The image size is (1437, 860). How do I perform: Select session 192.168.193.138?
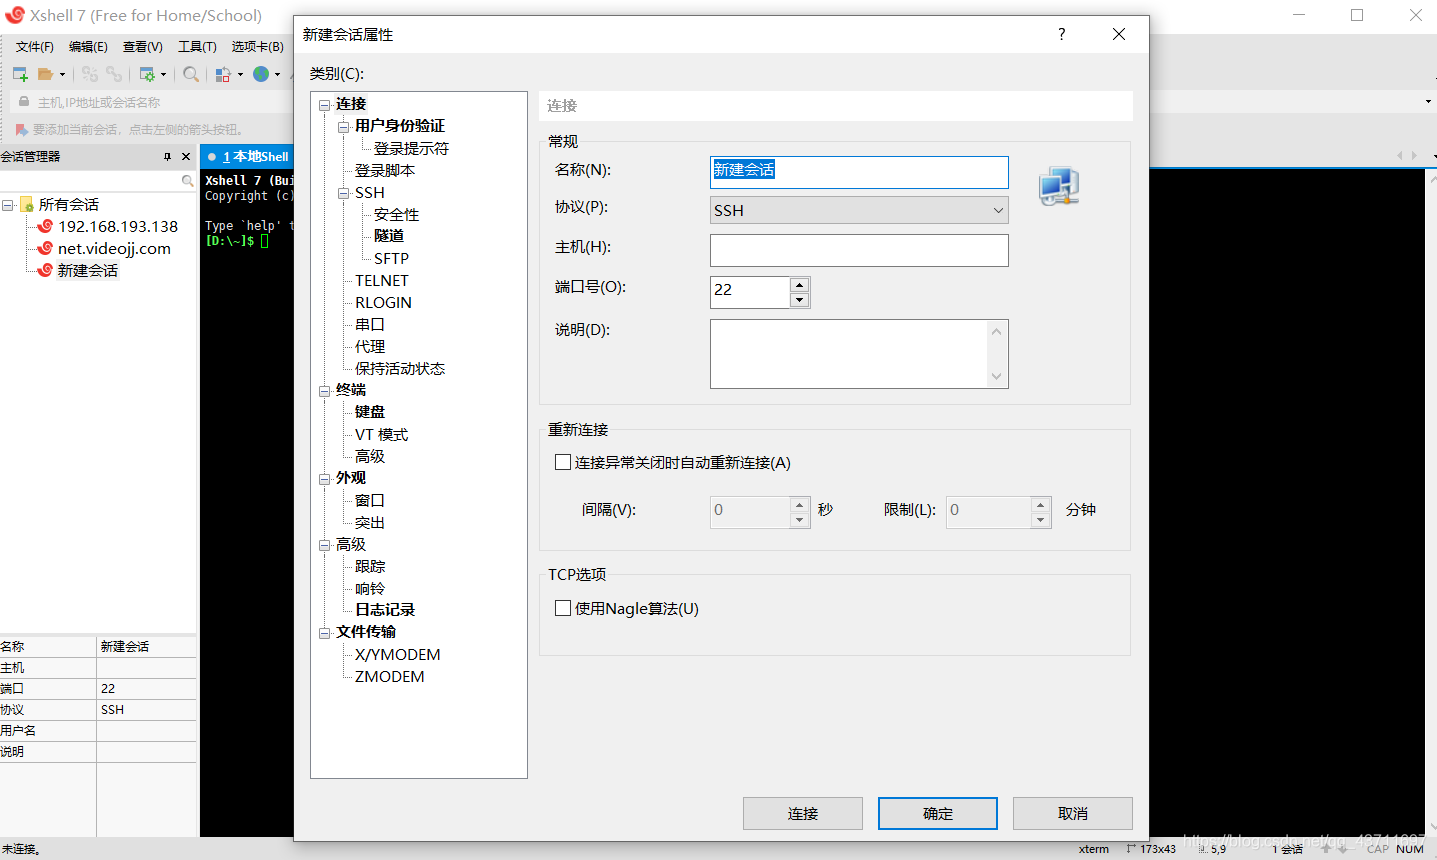(x=118, y=227)
